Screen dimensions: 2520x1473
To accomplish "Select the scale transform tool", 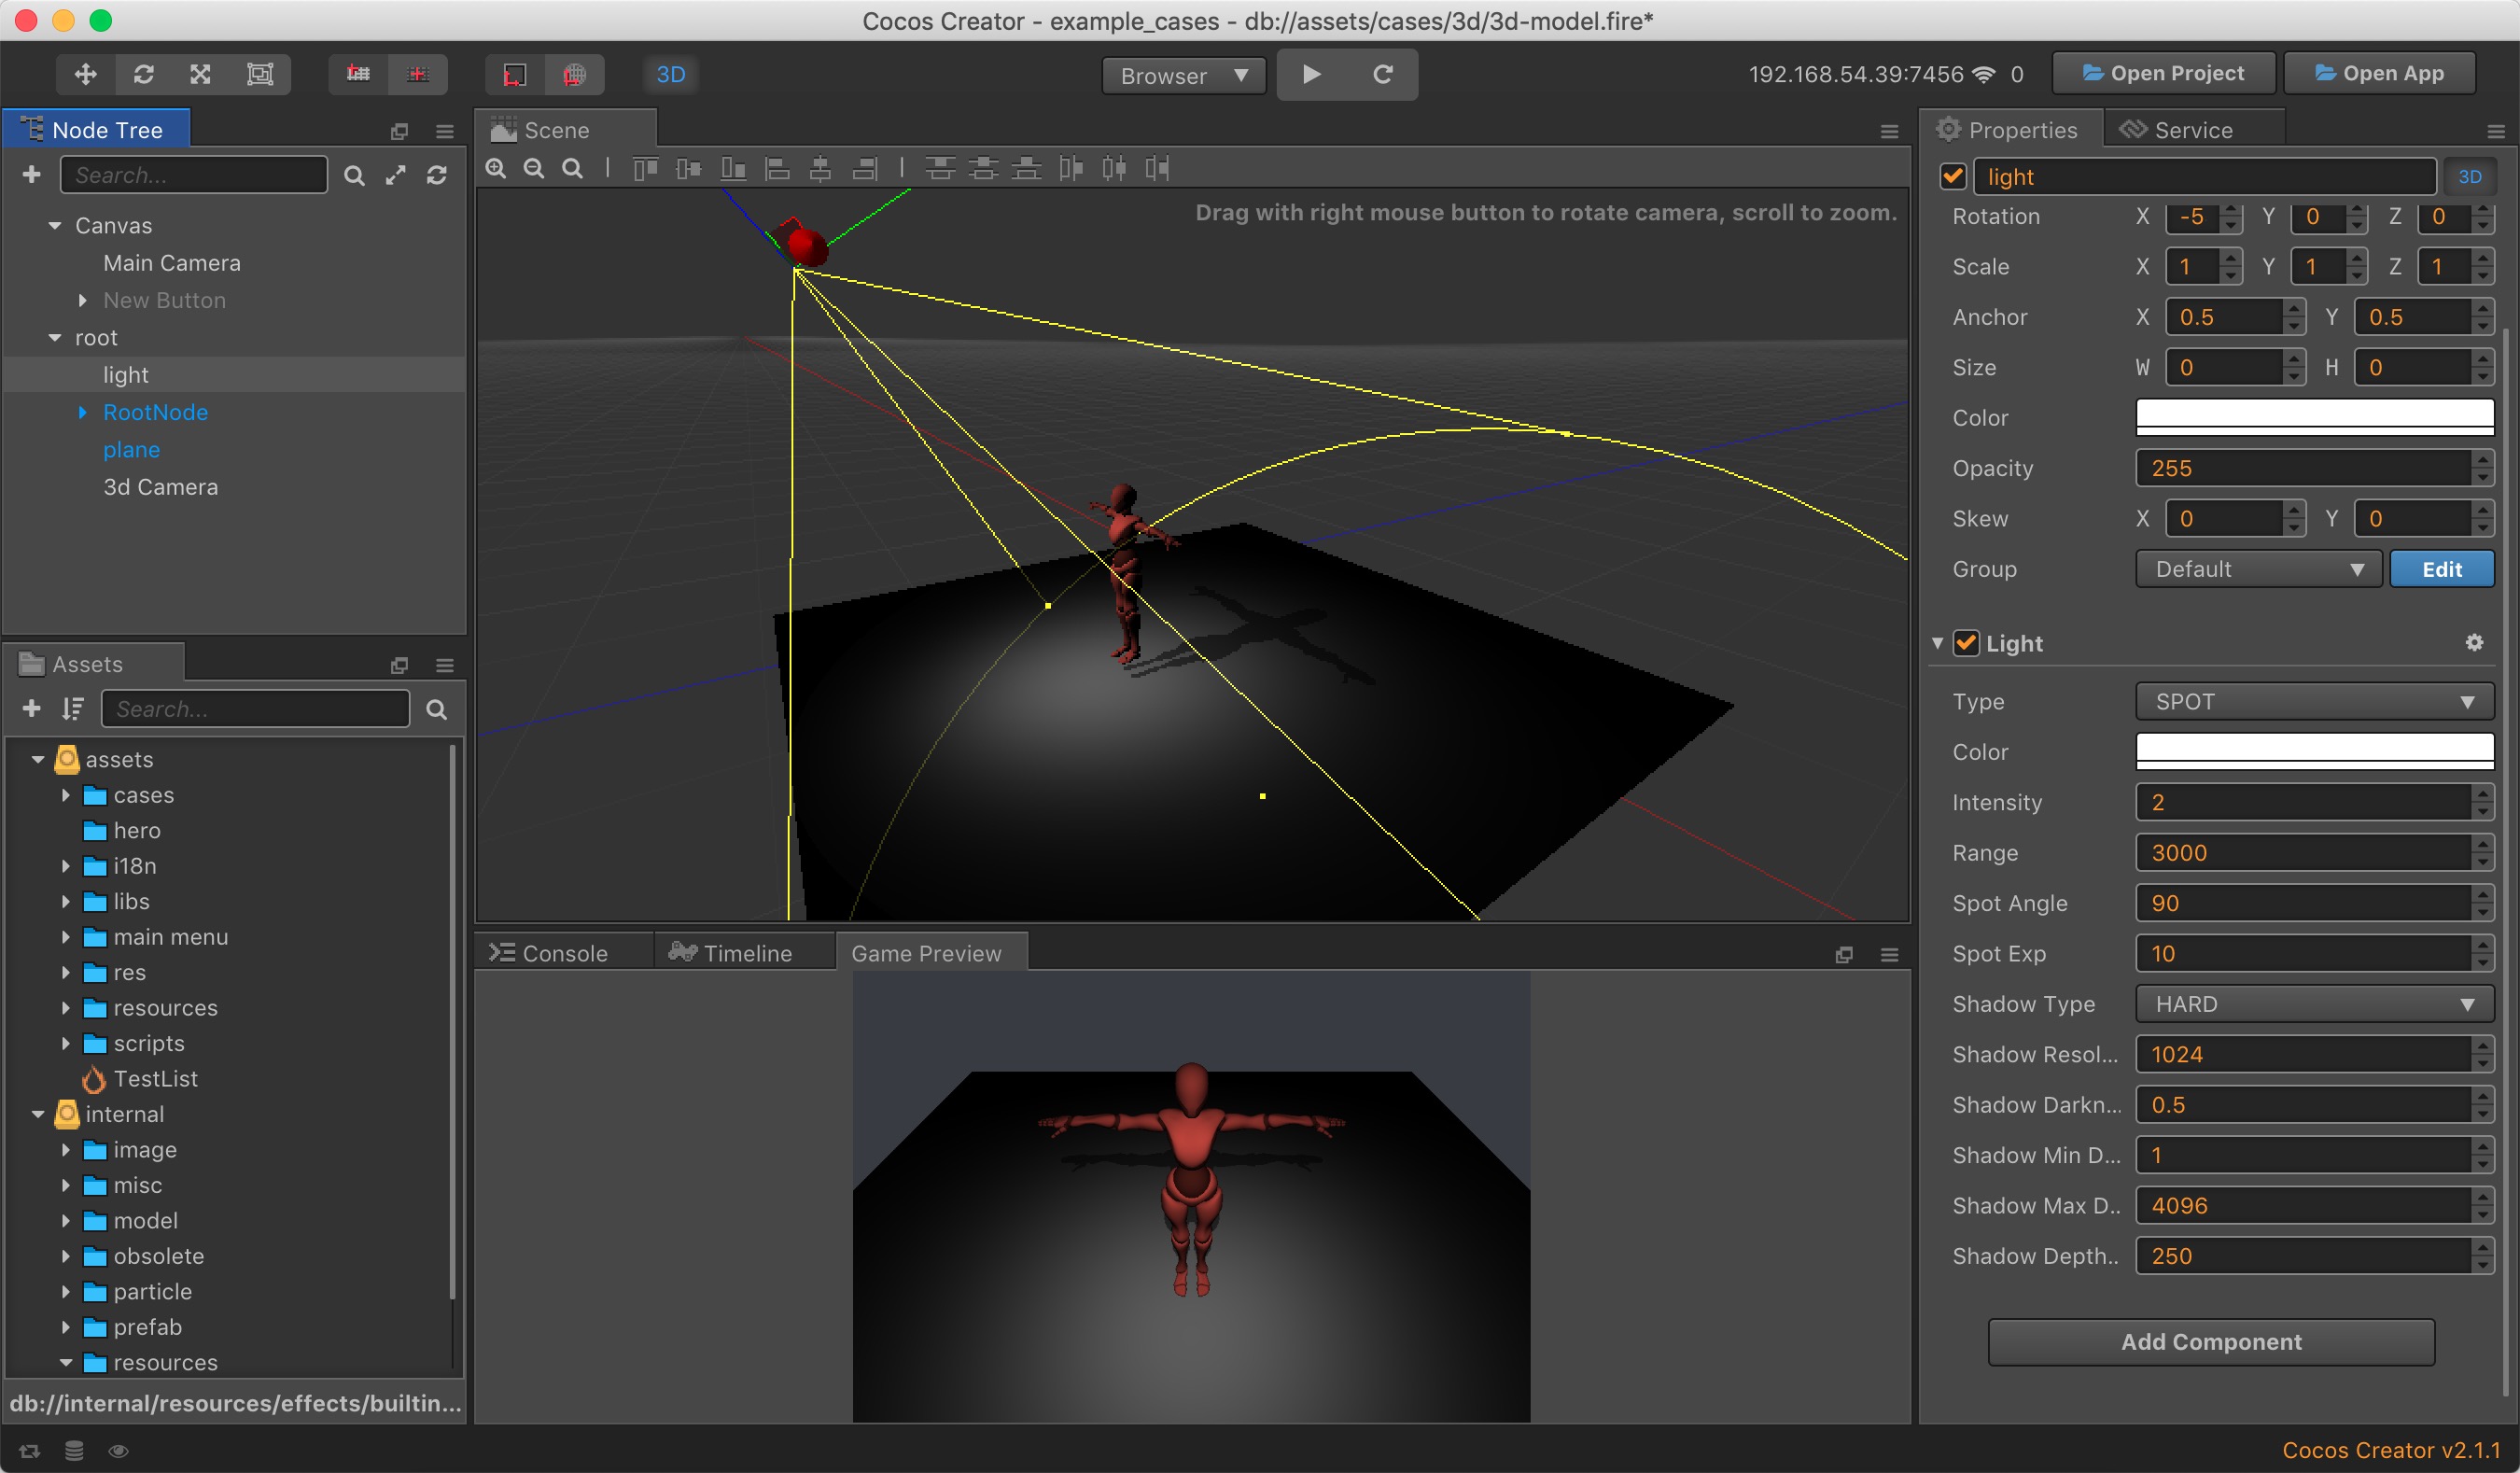I will click(201, 74).
